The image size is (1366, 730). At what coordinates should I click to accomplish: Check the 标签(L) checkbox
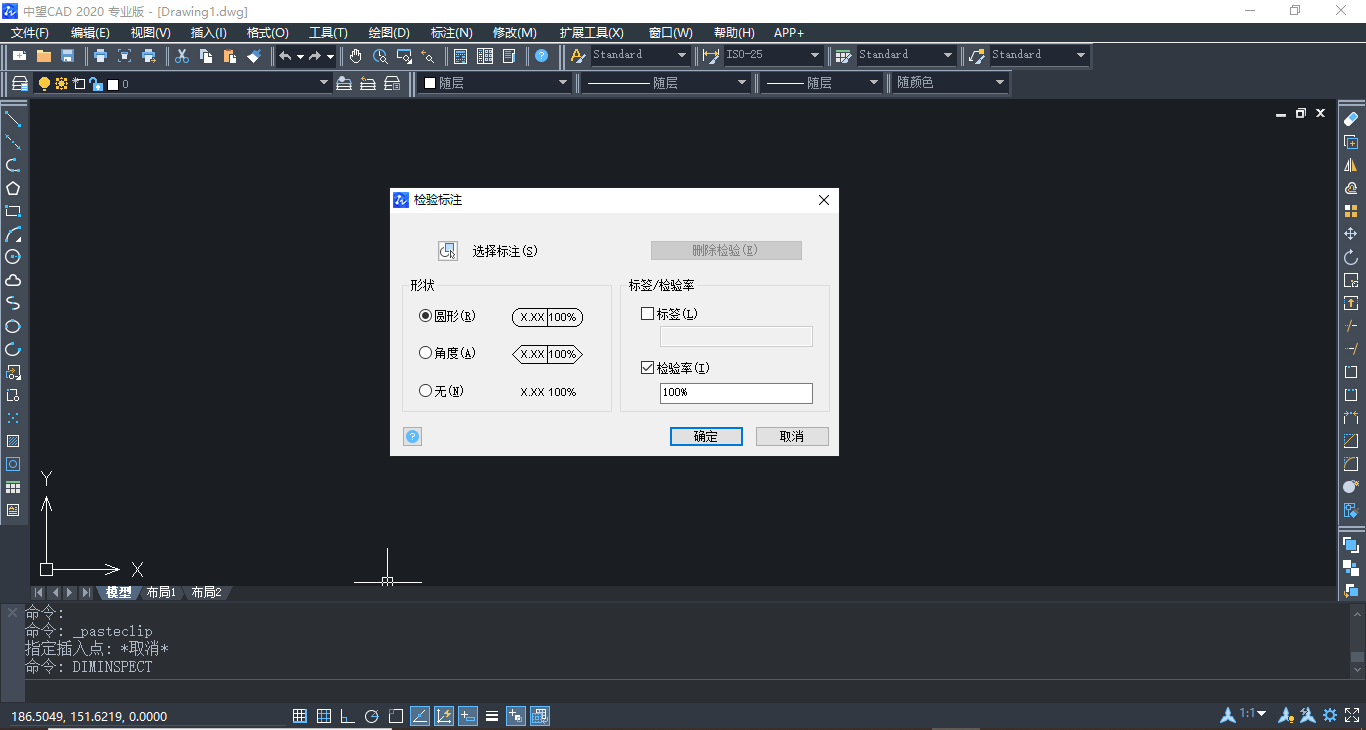coord(645,313)
